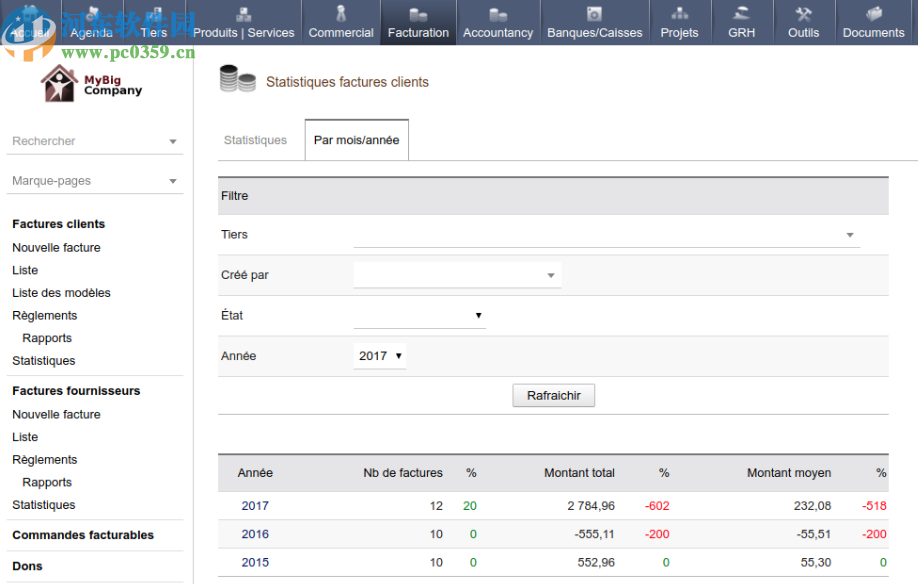The image size is (918, 584).
Task: Click the MyBig Company logo
Action: pyautogui.click(x=91, y=84)
